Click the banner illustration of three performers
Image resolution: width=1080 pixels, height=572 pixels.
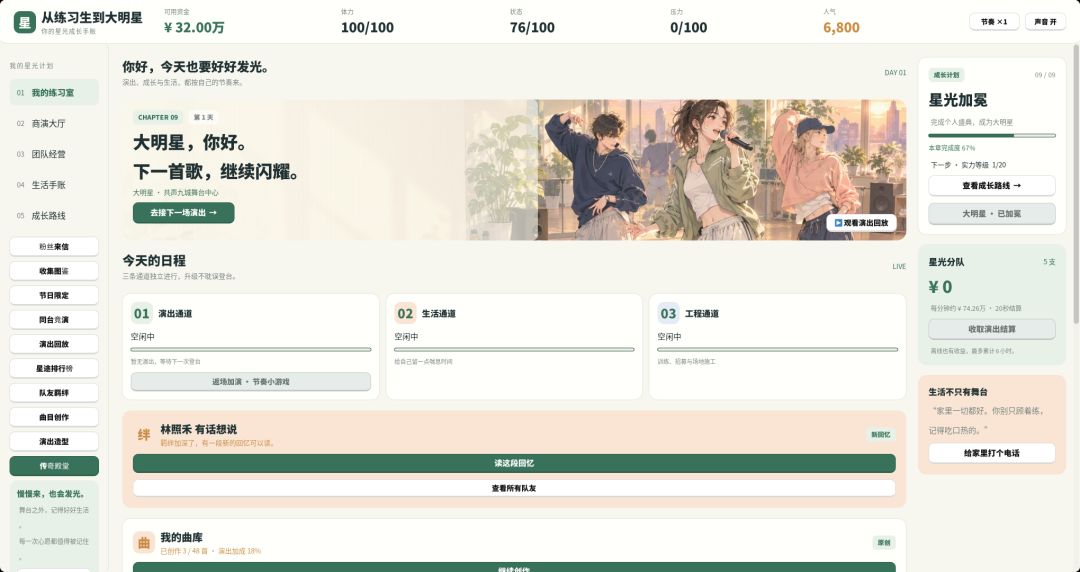(722, 170)
